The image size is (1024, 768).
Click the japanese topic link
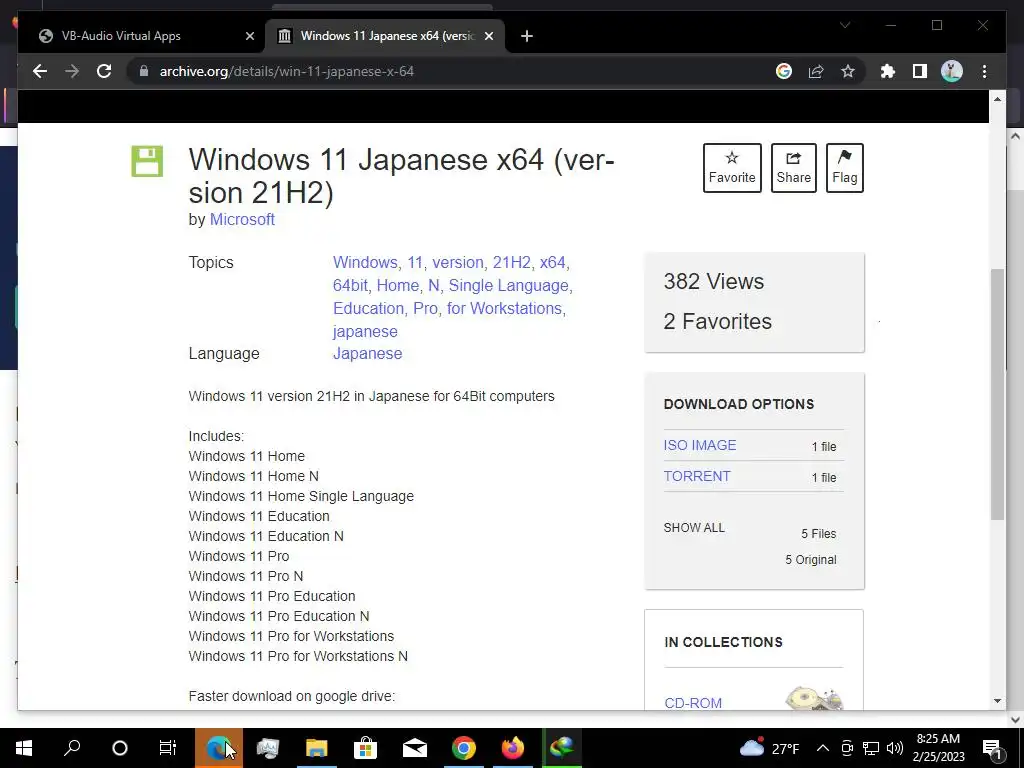(x=365, y=332)
